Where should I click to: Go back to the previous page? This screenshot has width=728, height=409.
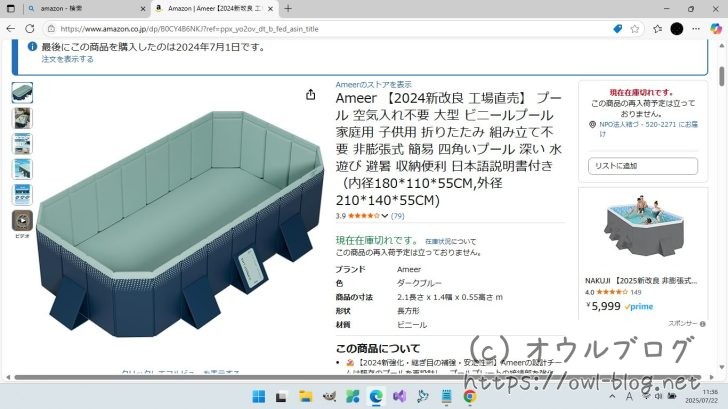click(x=11, y=29)
